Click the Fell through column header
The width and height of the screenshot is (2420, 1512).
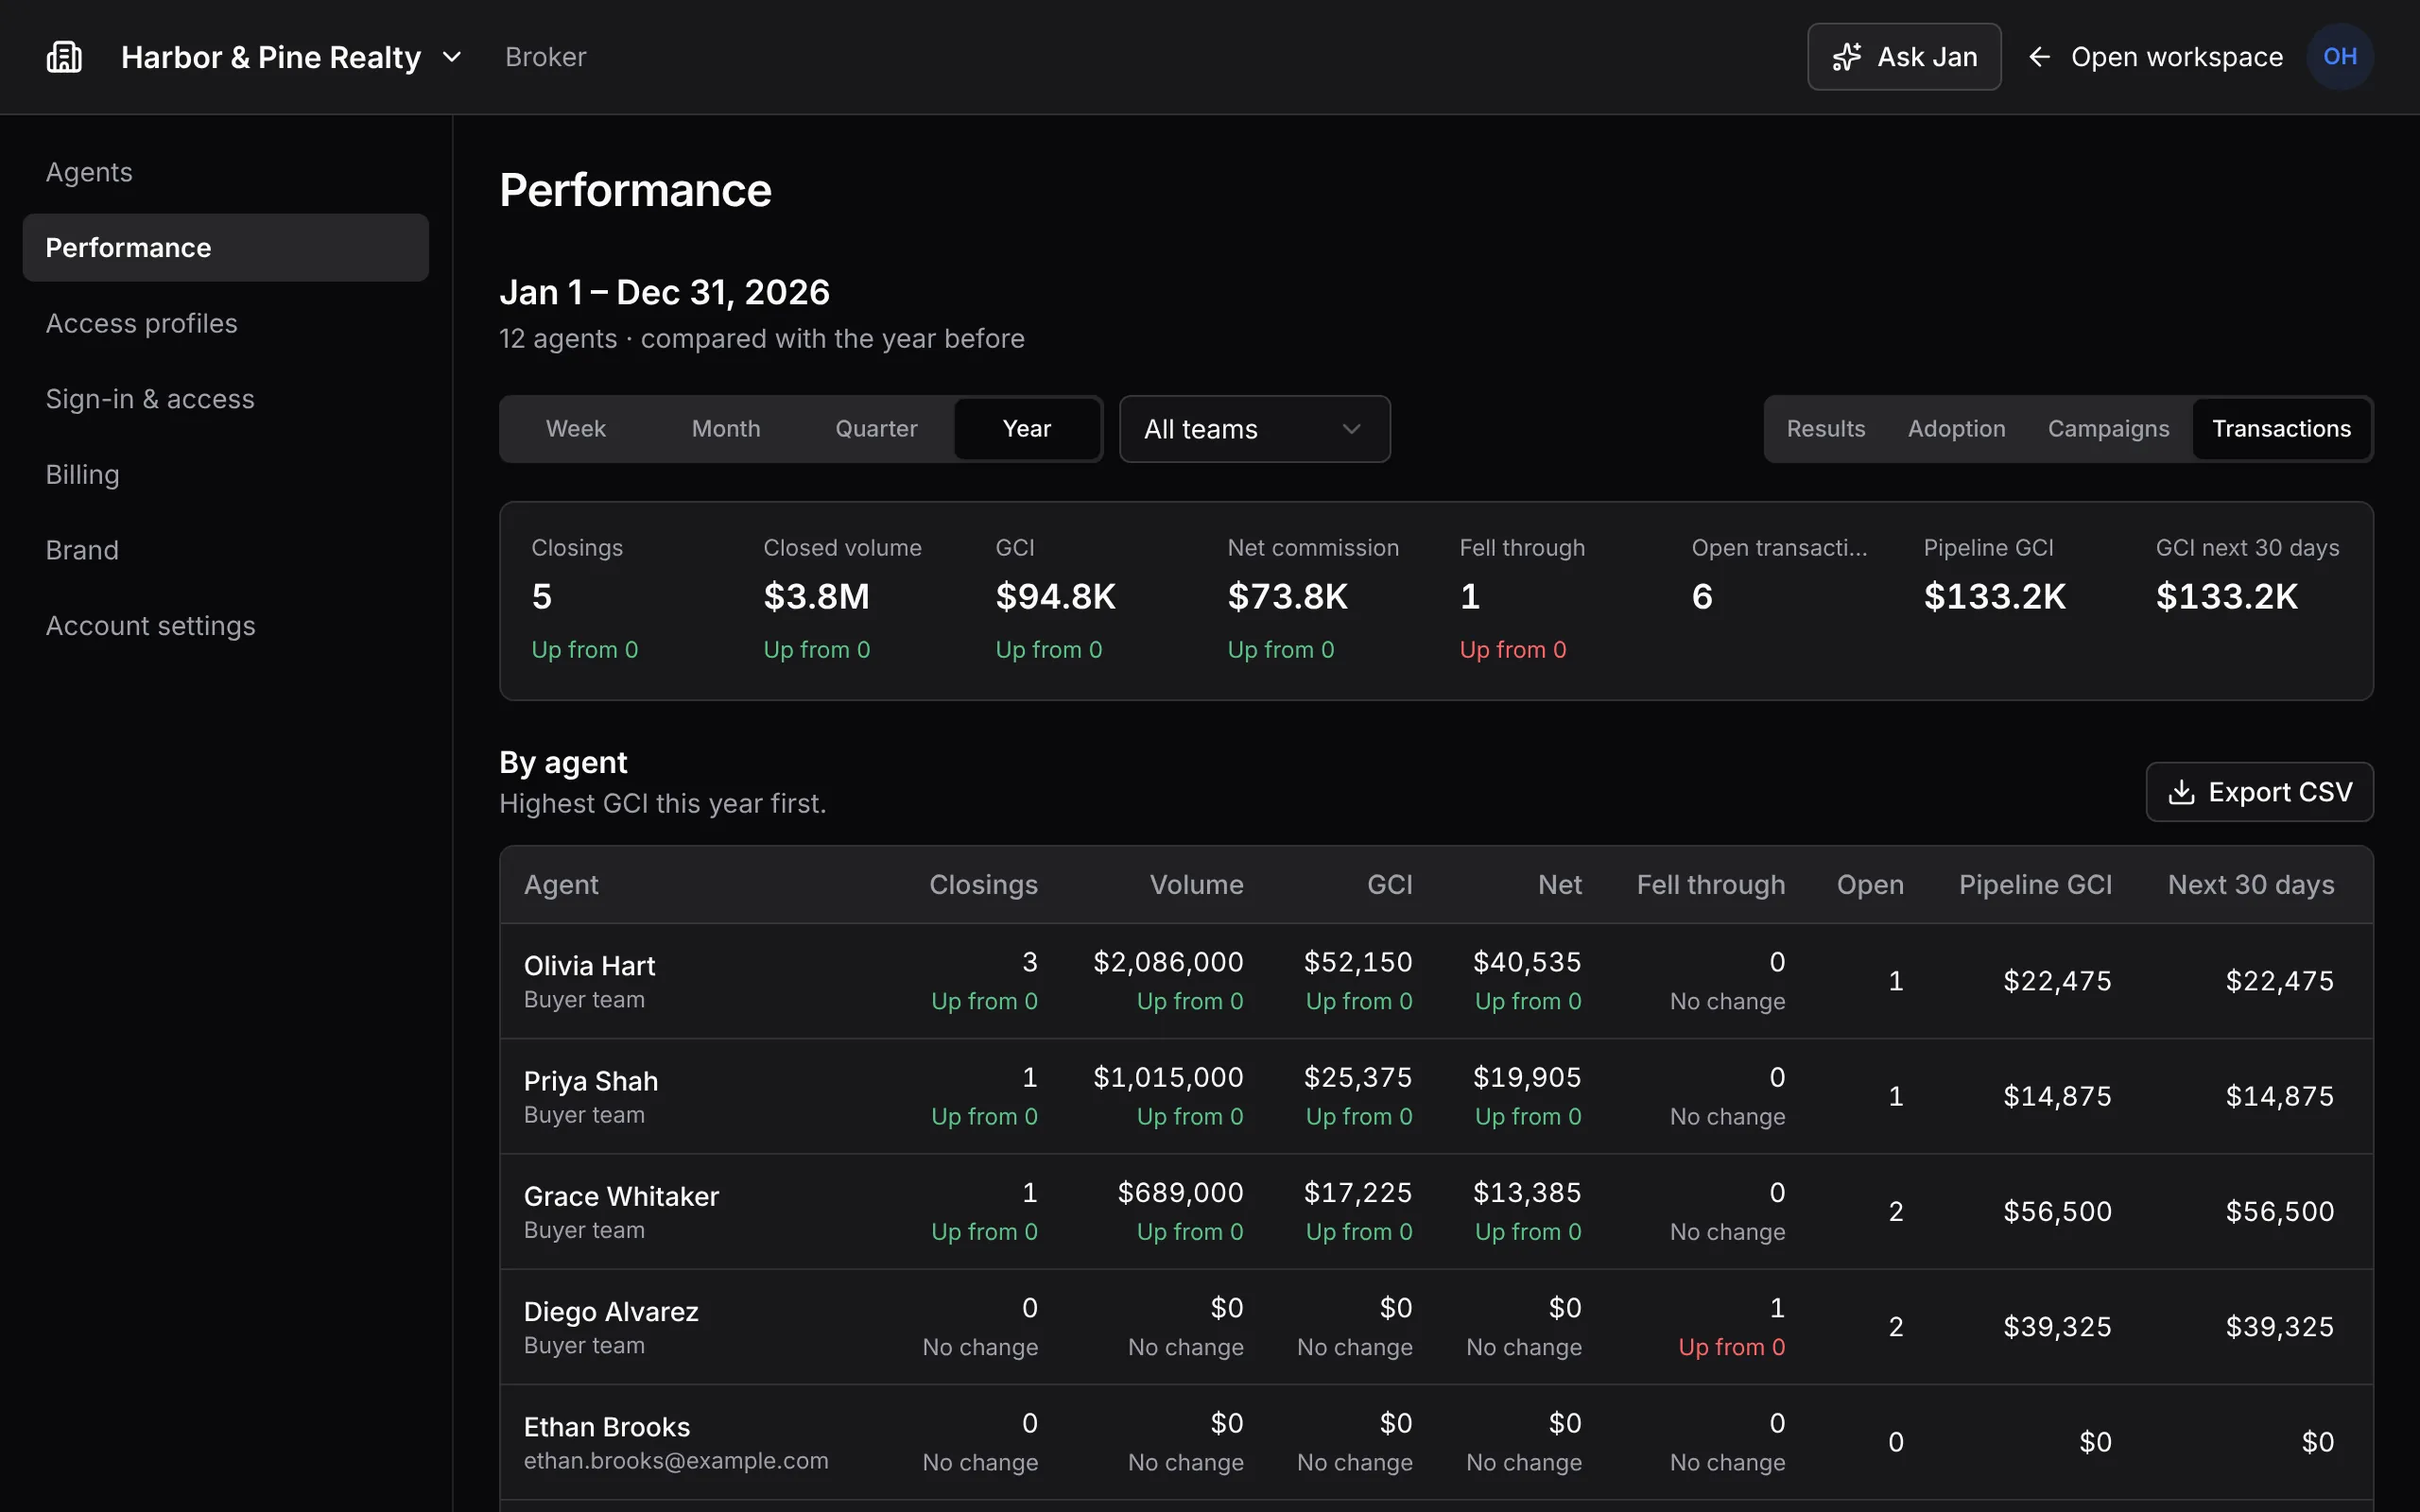(1710, 885)
